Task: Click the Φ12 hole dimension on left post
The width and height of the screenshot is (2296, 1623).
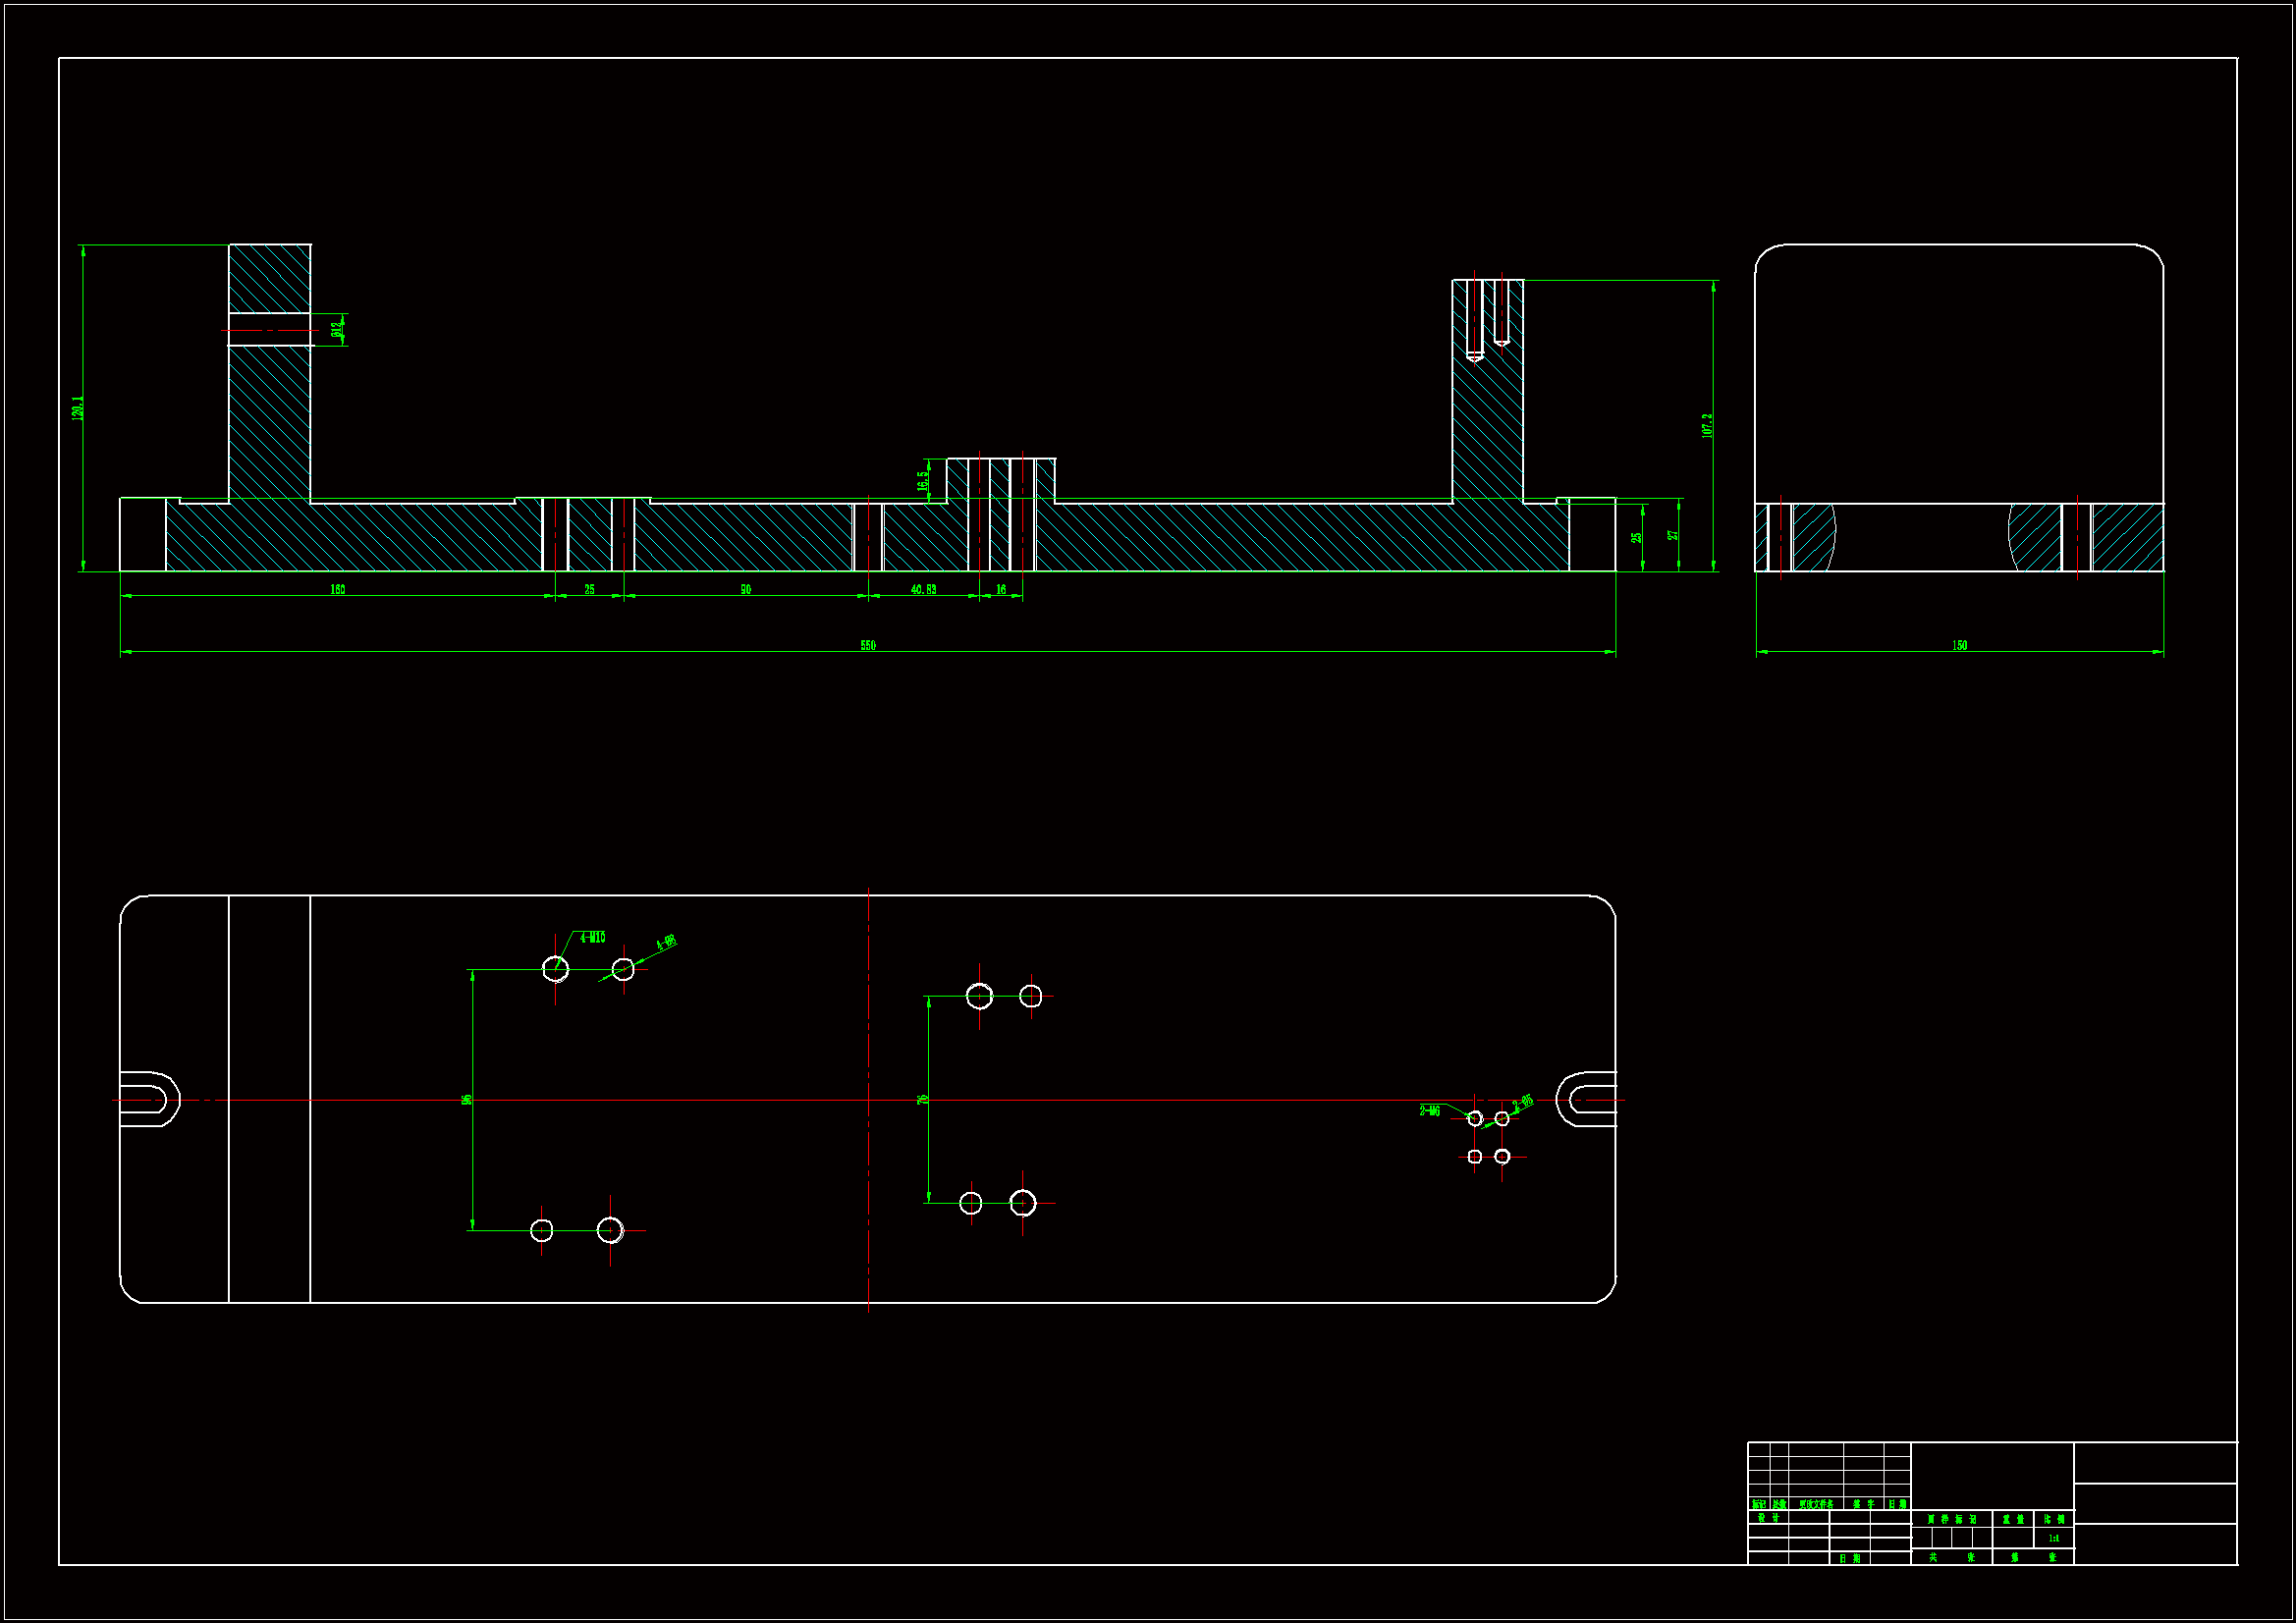Action: 337,329
